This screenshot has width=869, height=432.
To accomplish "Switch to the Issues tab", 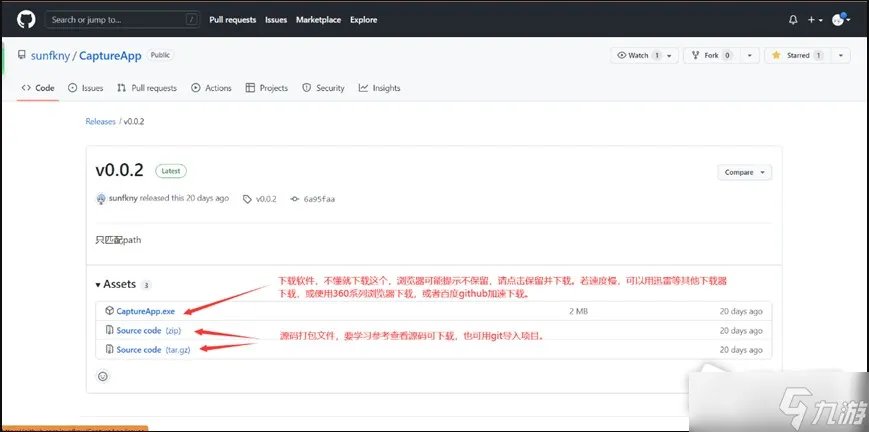I will point(86,88).
